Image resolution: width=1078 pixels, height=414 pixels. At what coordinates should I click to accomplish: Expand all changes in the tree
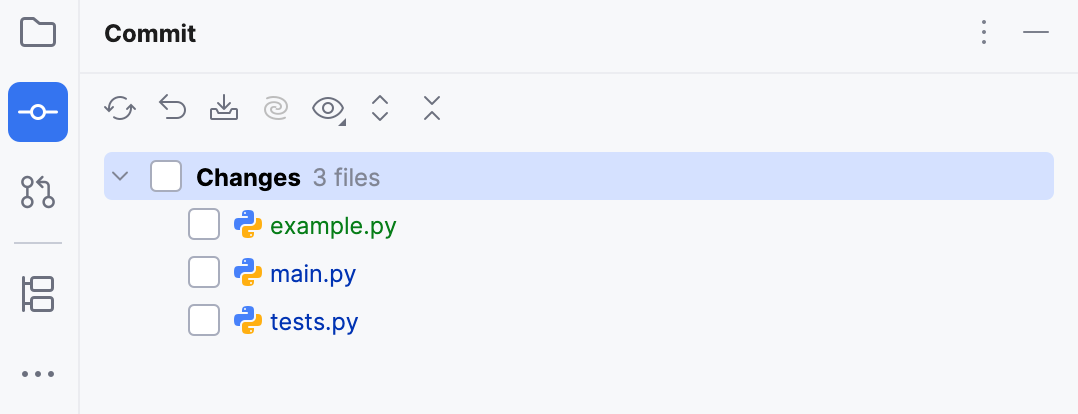(380, 108)
